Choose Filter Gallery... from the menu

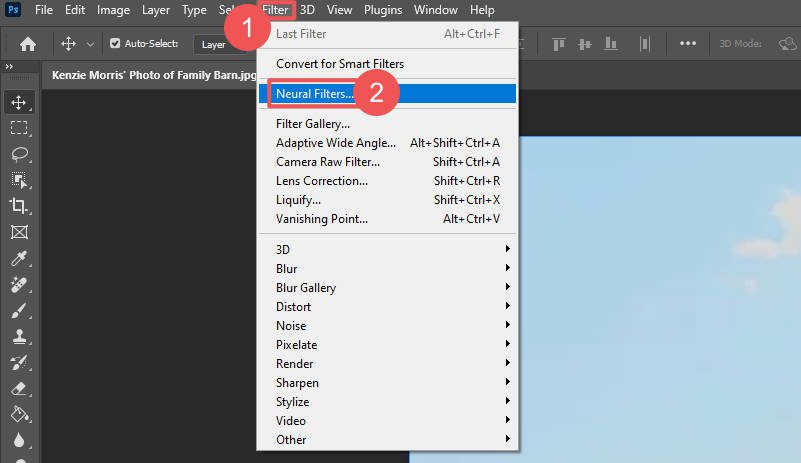(387, 124)
